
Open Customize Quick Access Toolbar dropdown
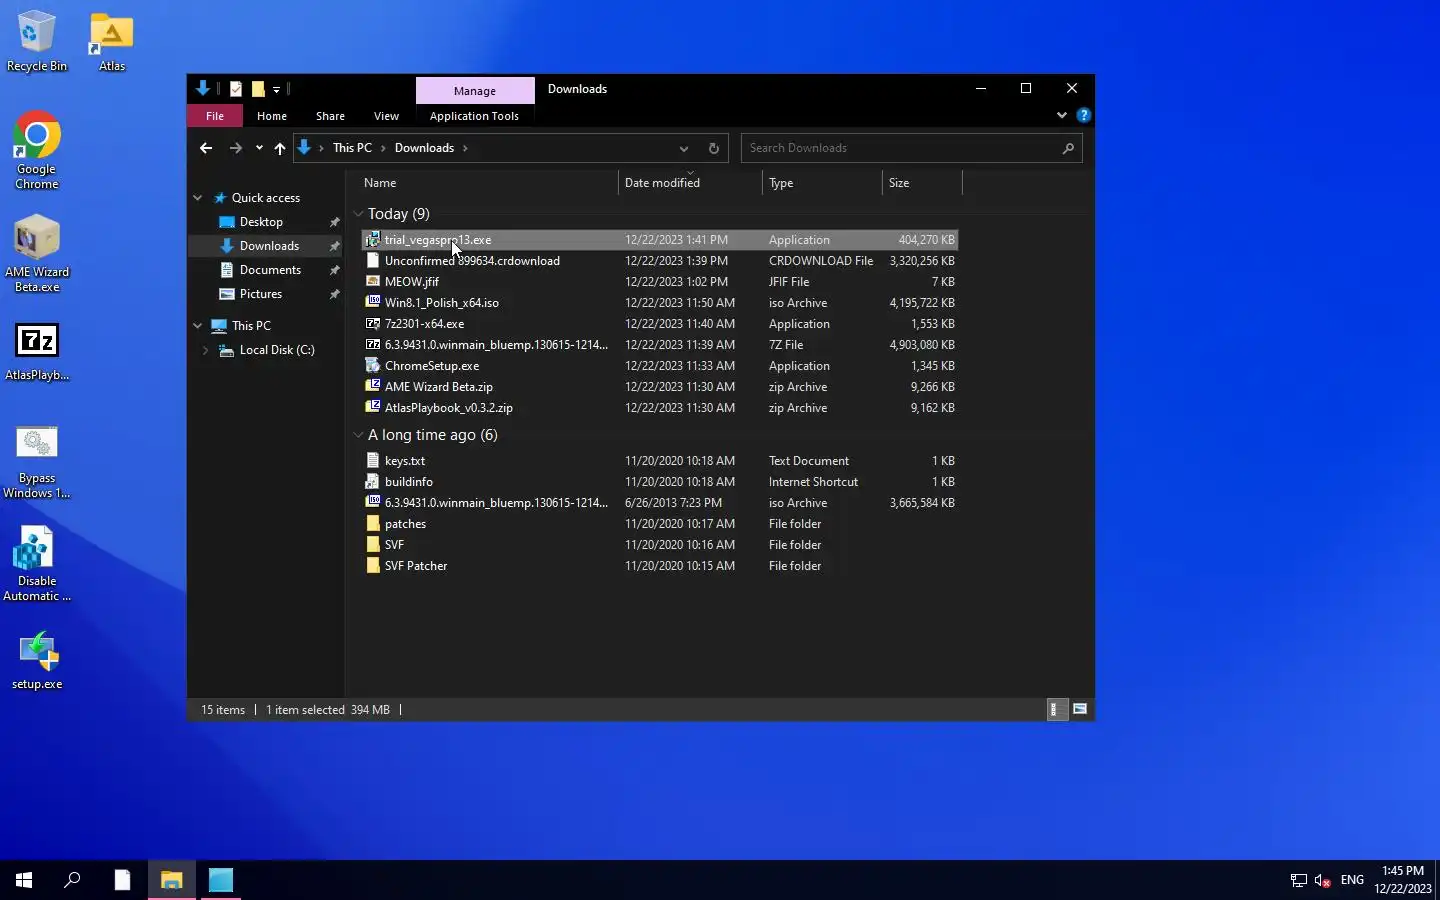coord(277,90)
